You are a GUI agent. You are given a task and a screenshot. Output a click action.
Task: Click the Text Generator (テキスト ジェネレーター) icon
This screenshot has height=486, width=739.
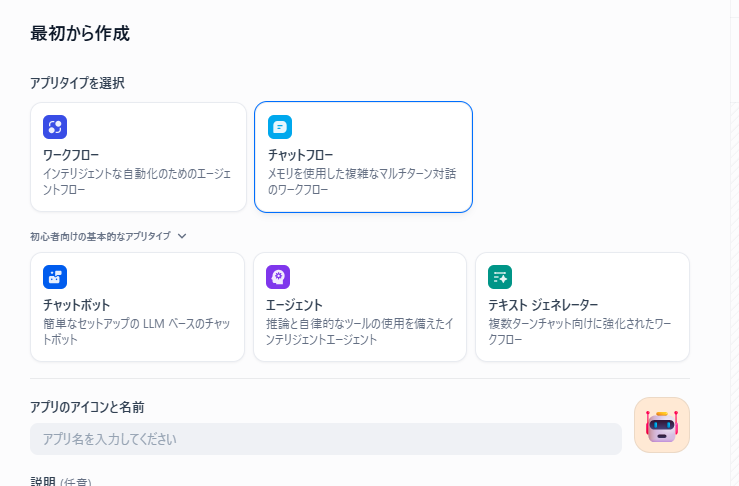tap(500, 277)
